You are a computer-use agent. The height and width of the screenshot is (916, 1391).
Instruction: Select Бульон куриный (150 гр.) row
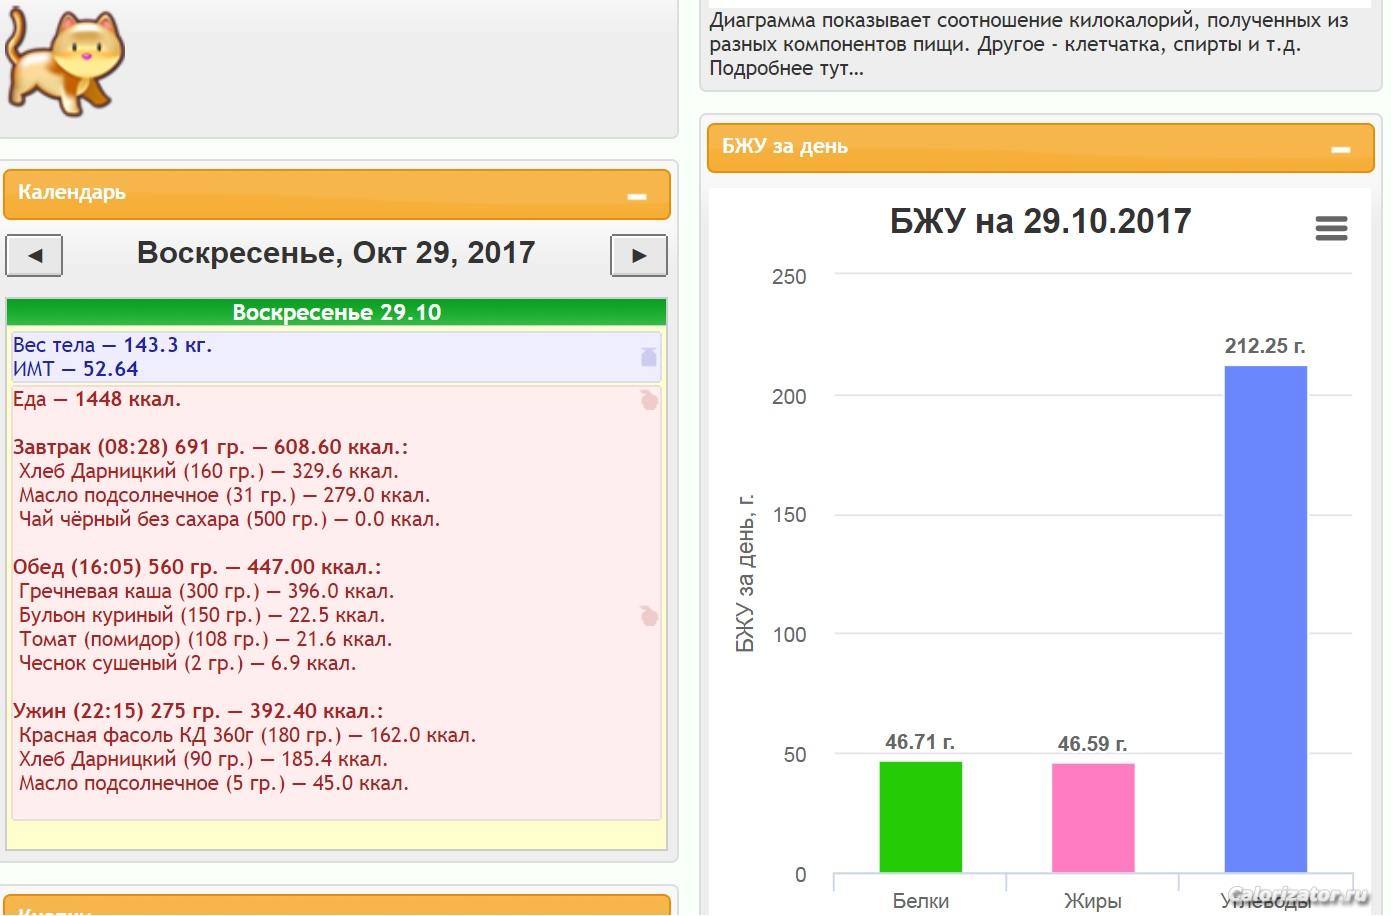point(202,615)
